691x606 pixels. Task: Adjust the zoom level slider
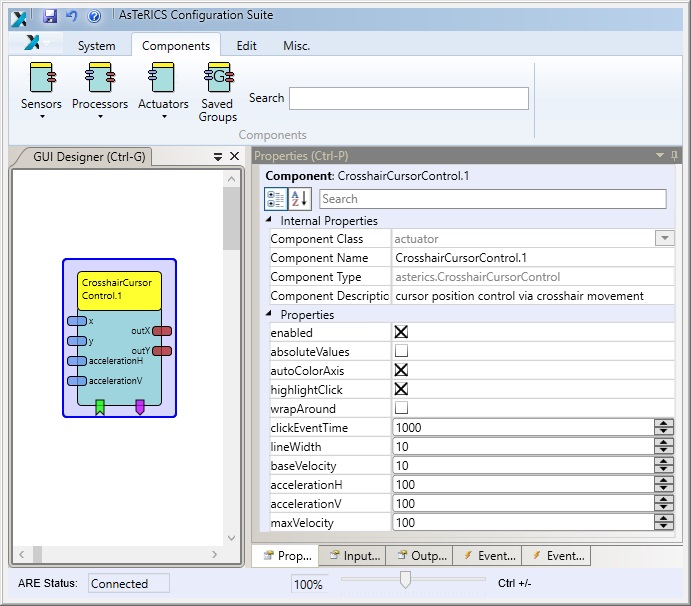point(405,580)
